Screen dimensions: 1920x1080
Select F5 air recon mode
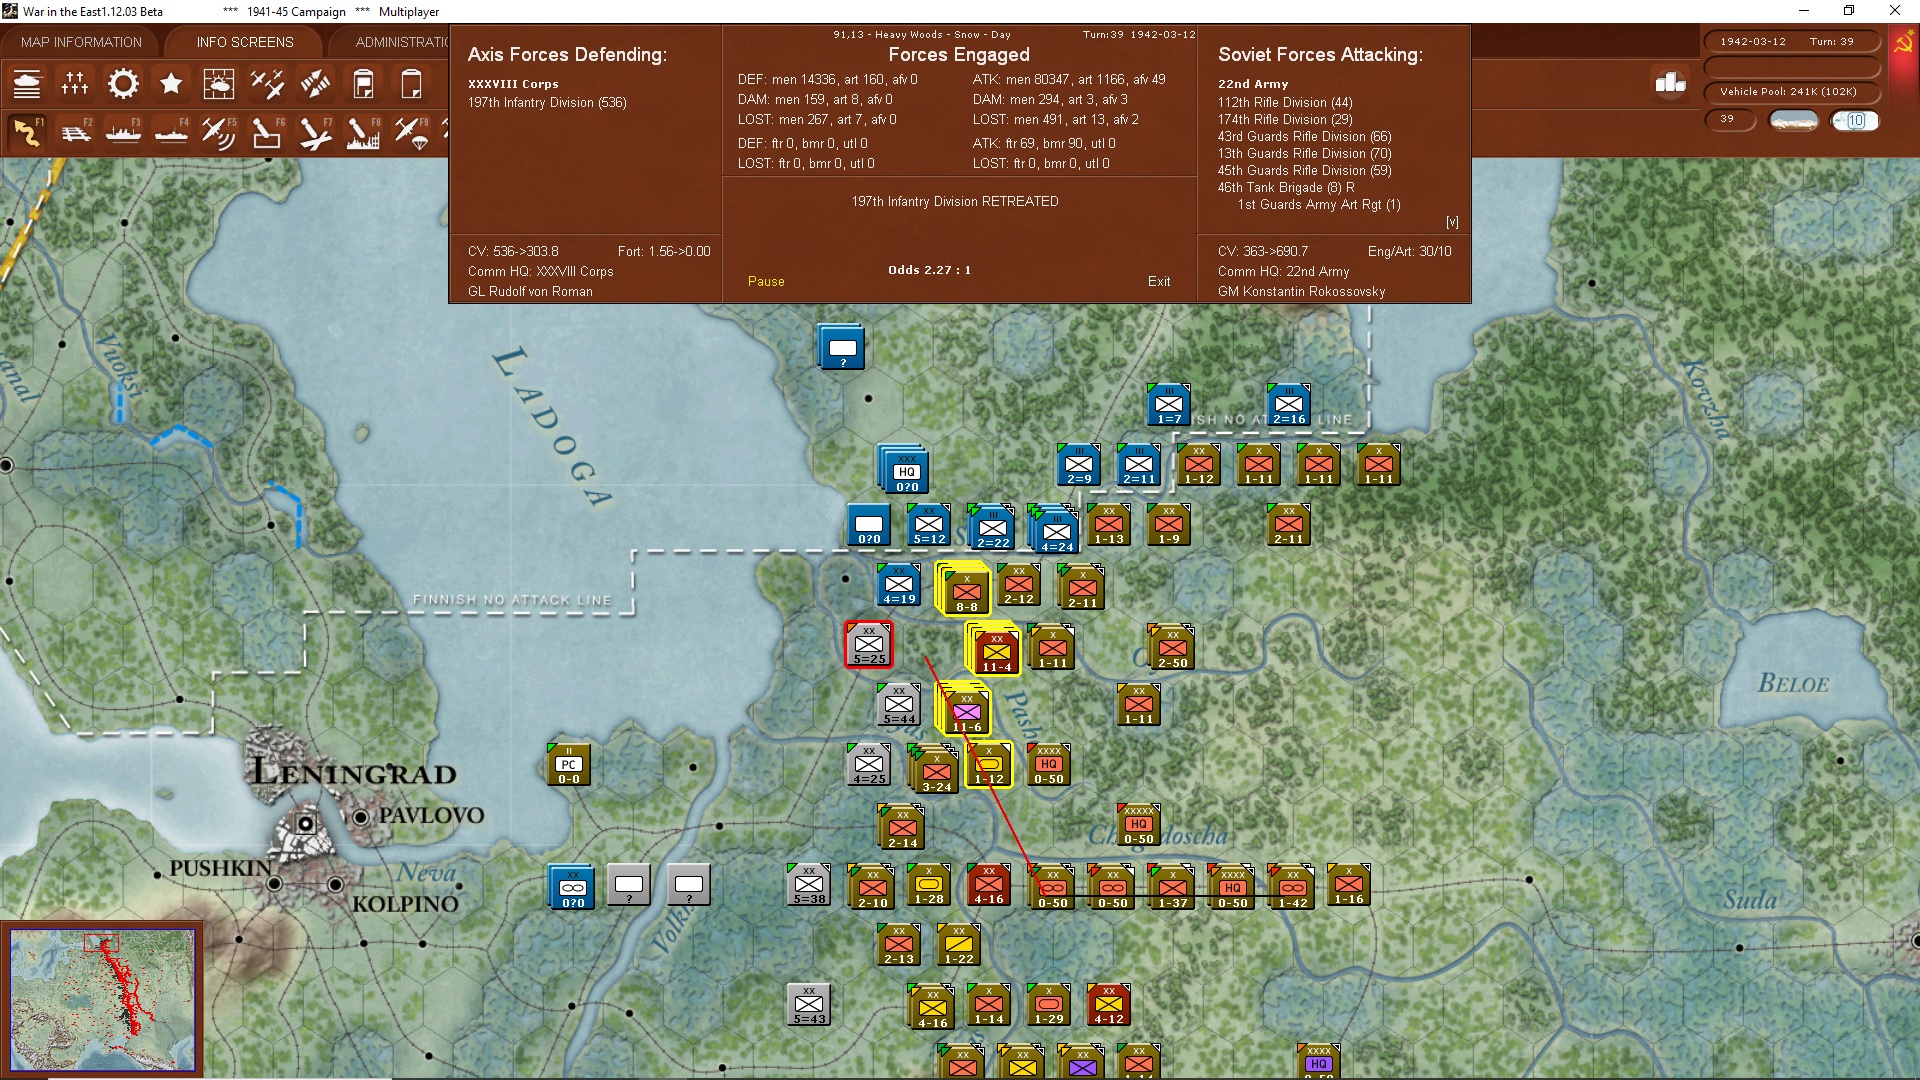coord(219,132)
